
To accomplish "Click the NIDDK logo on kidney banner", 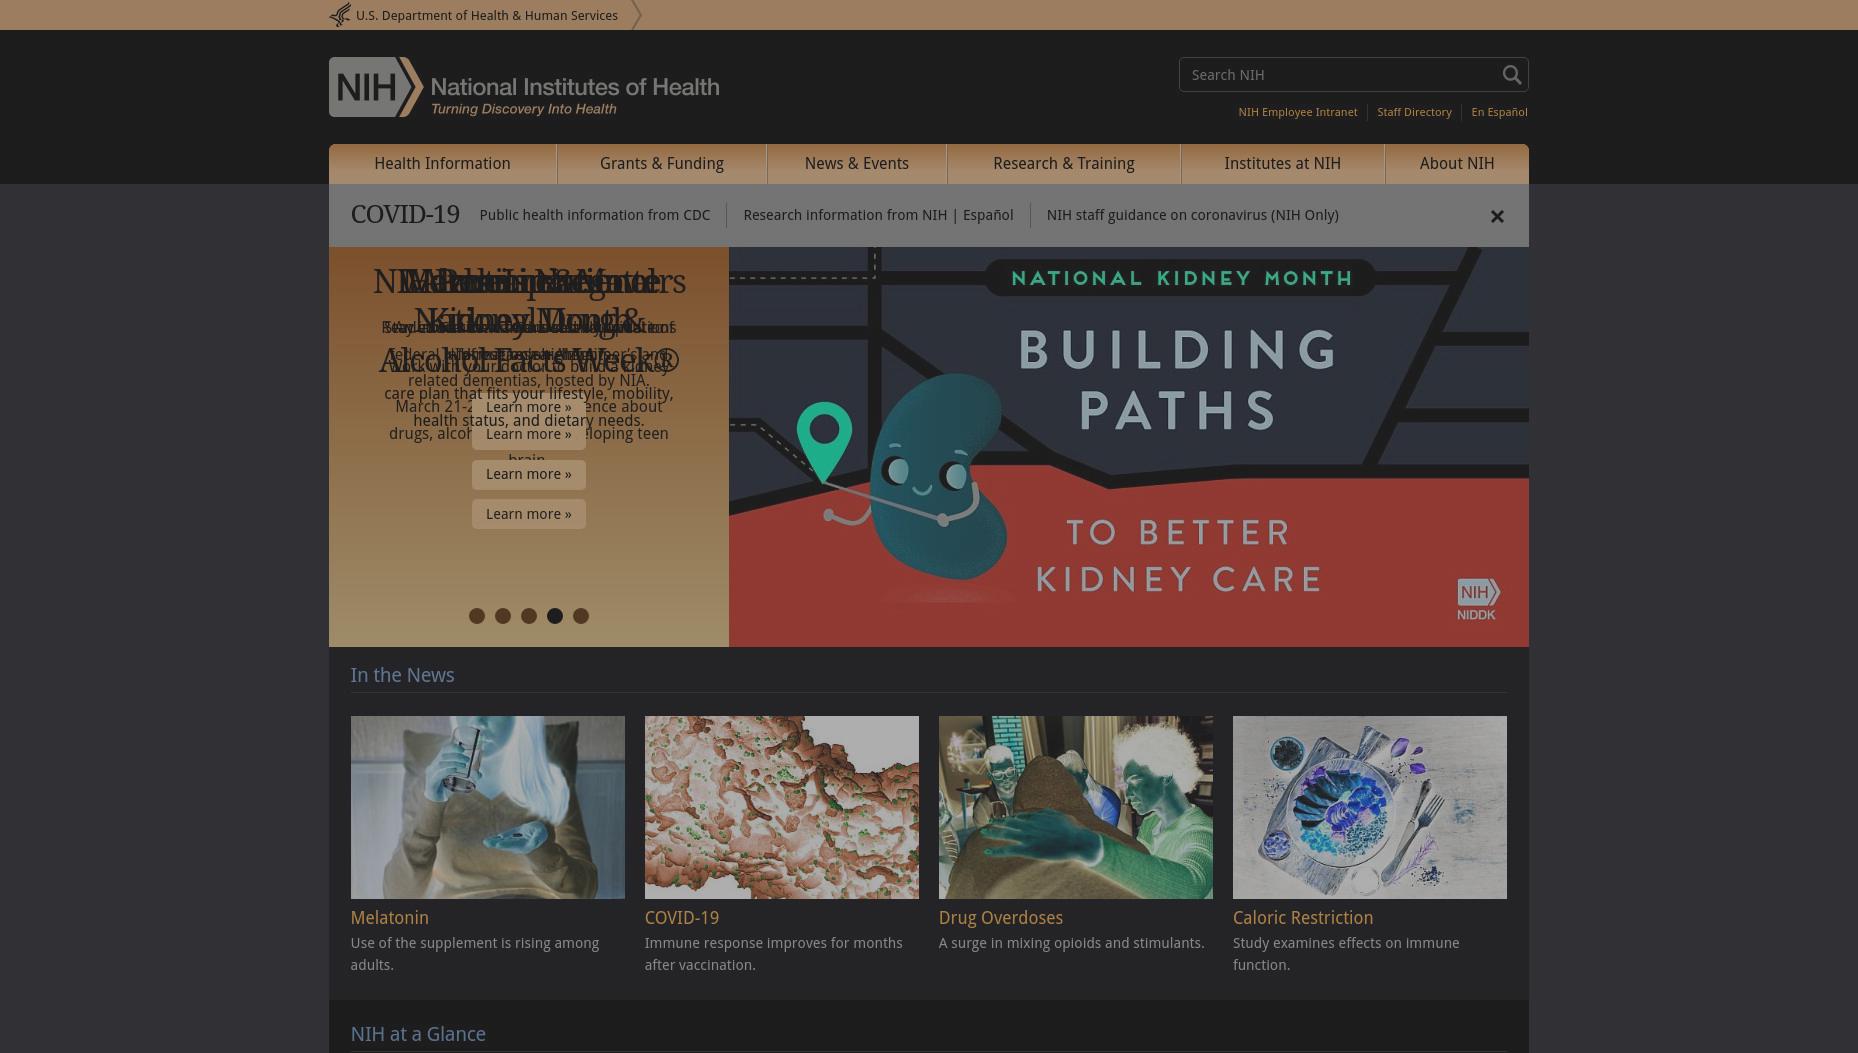I will 1478,599.
